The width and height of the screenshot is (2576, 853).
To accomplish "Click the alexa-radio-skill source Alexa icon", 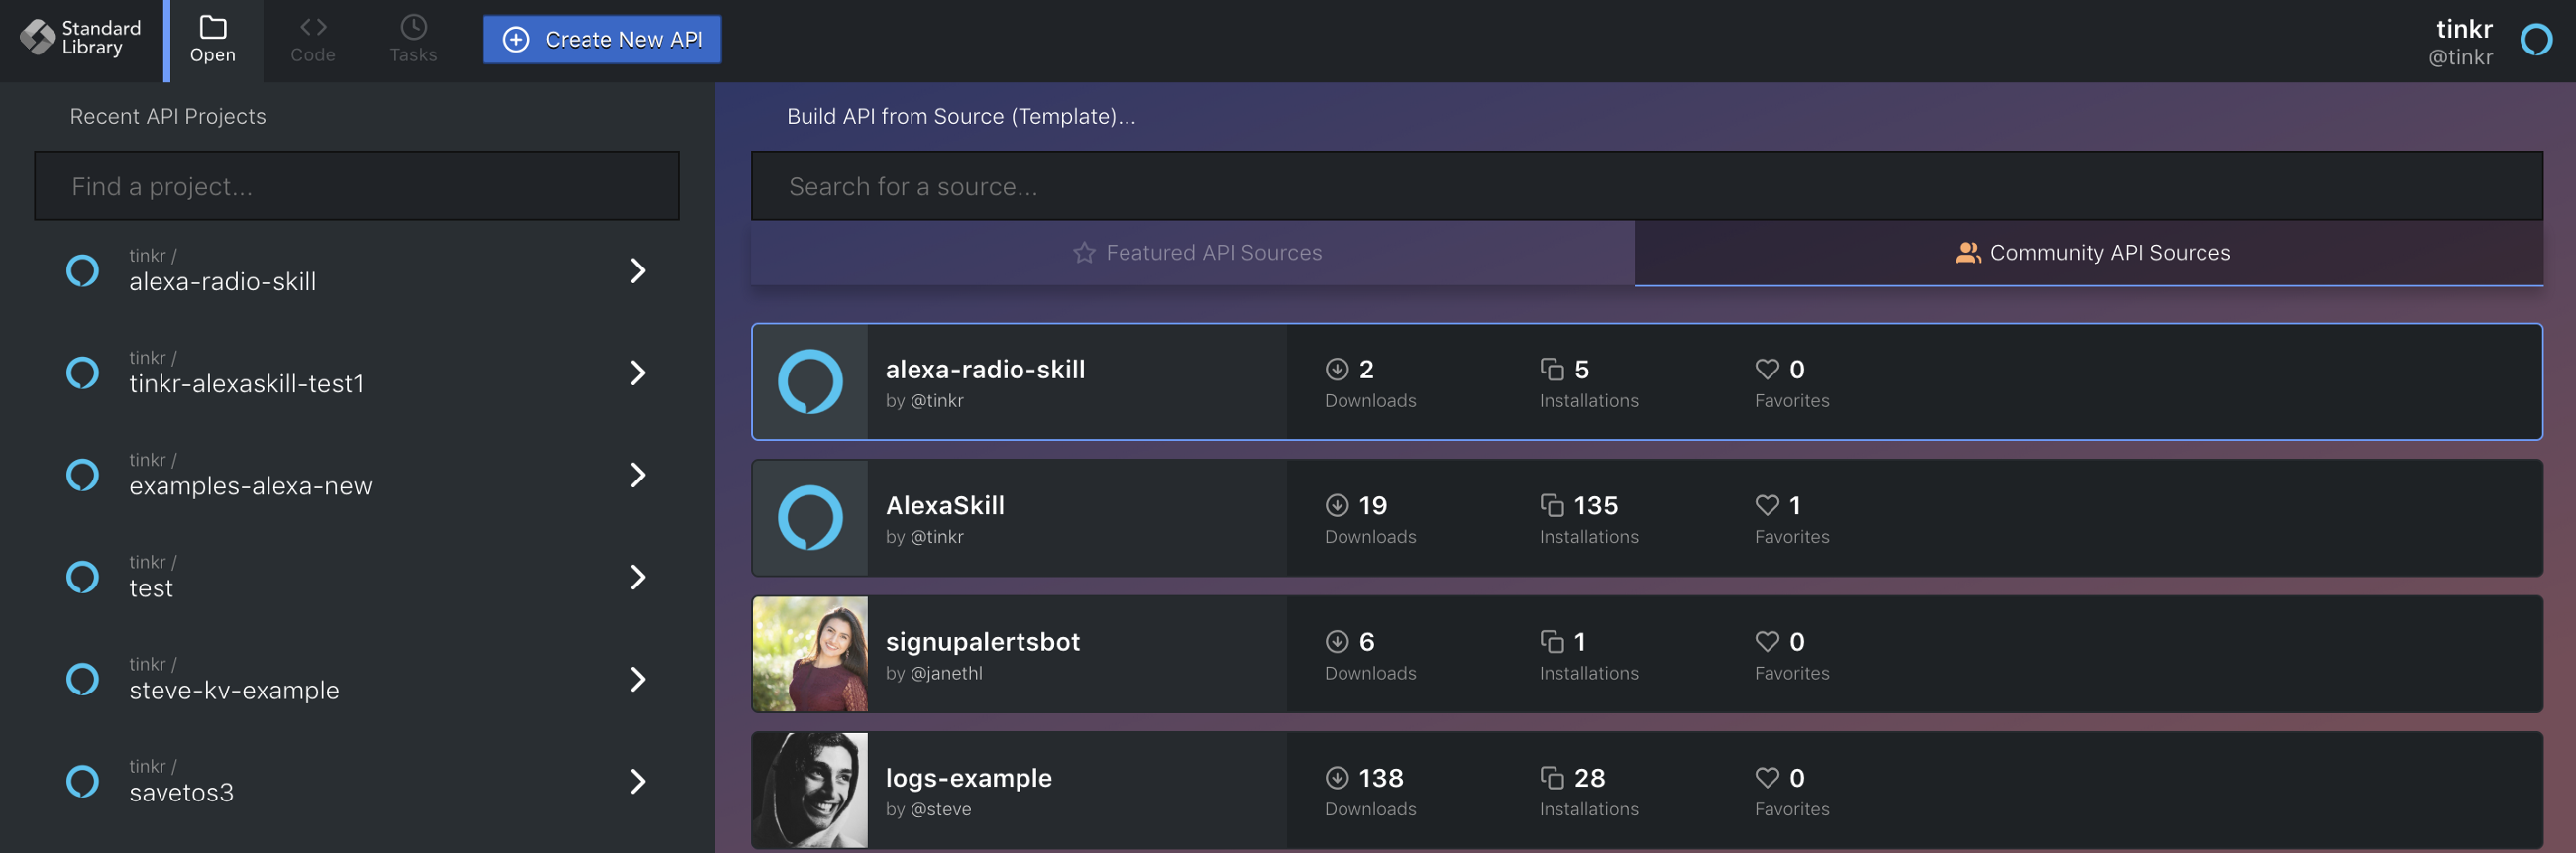I will 810,381.
